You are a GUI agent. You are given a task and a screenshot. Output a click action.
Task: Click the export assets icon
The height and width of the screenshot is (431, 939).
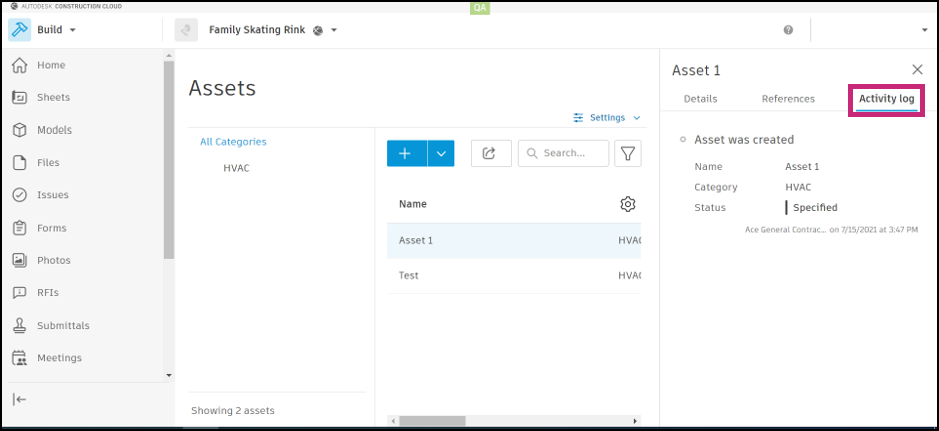(x=490, y=153)
